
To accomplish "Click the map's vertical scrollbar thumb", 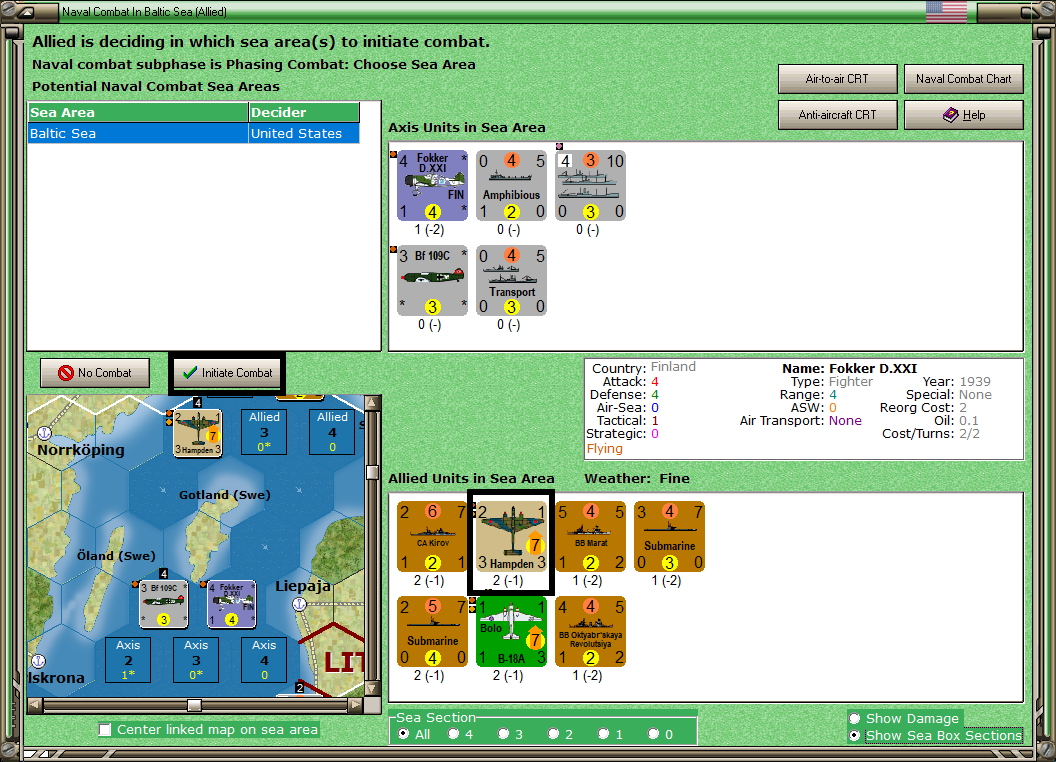I will point(372,472).
